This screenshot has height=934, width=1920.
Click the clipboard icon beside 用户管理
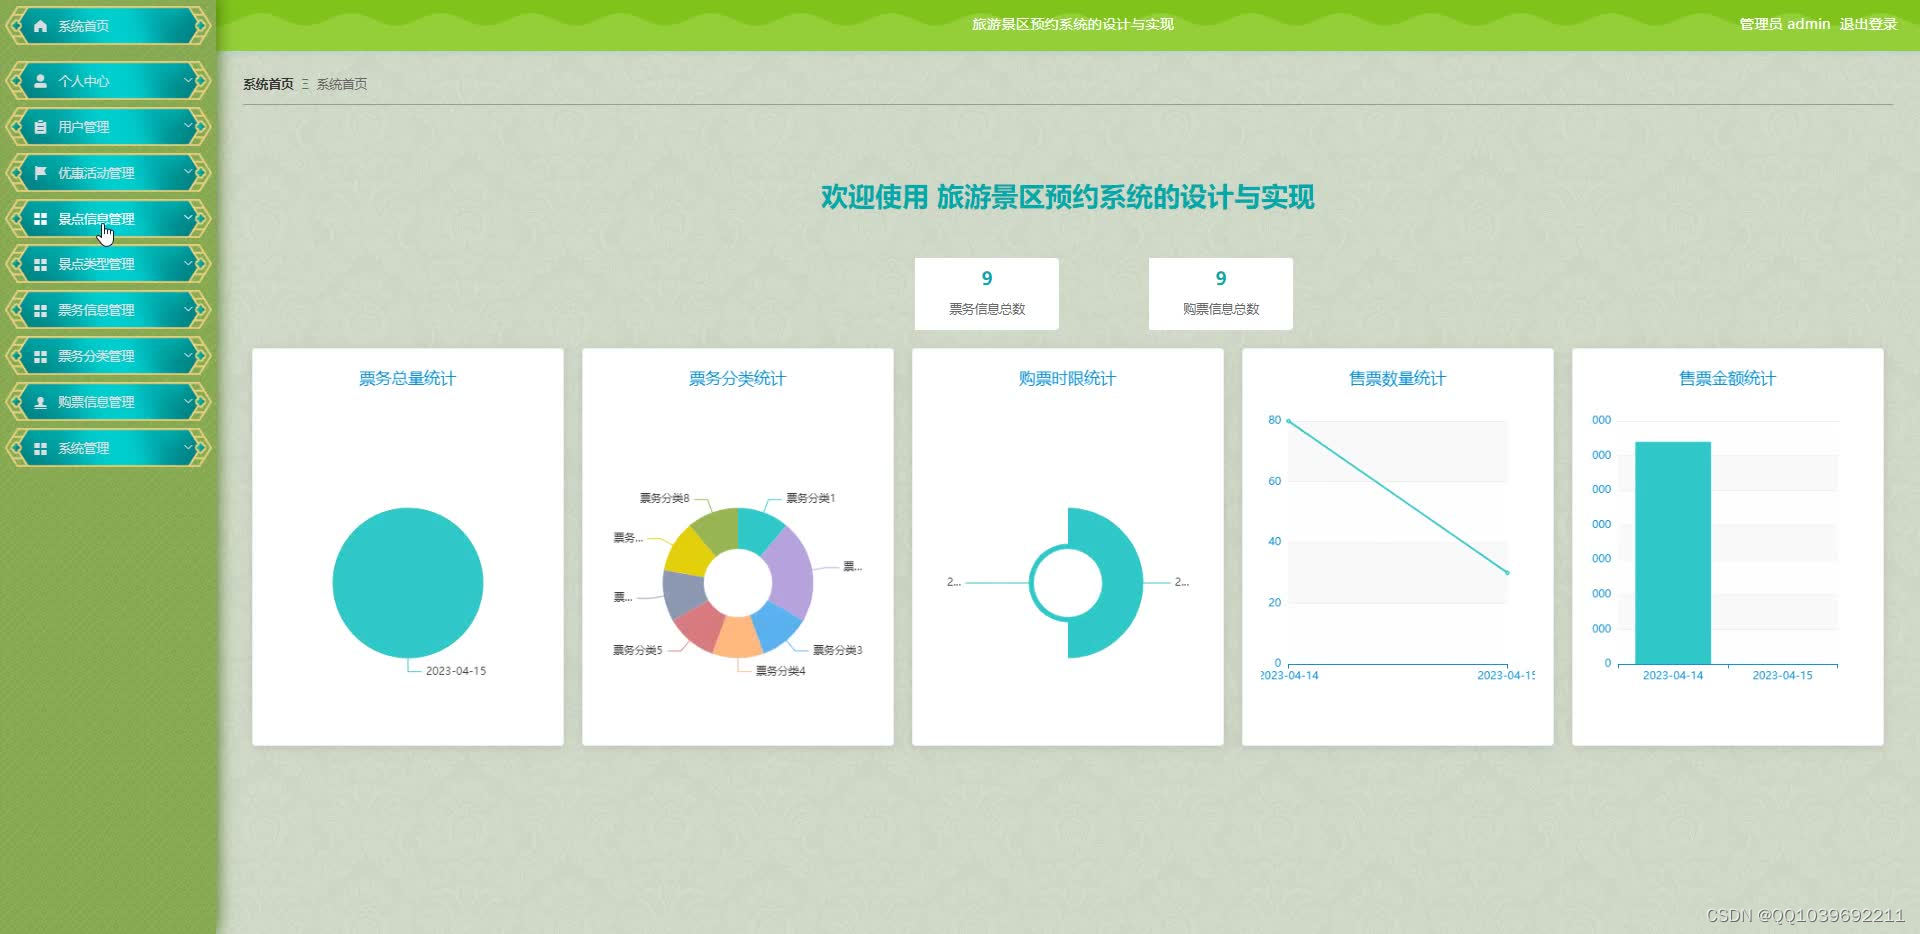point(40,127)
